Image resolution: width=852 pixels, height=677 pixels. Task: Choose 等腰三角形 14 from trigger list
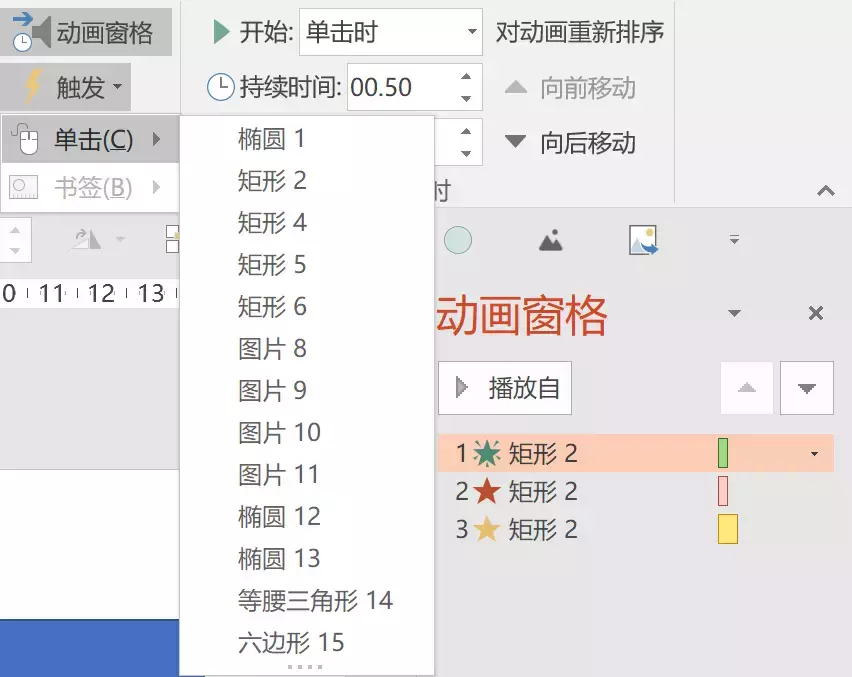[315, 600]
